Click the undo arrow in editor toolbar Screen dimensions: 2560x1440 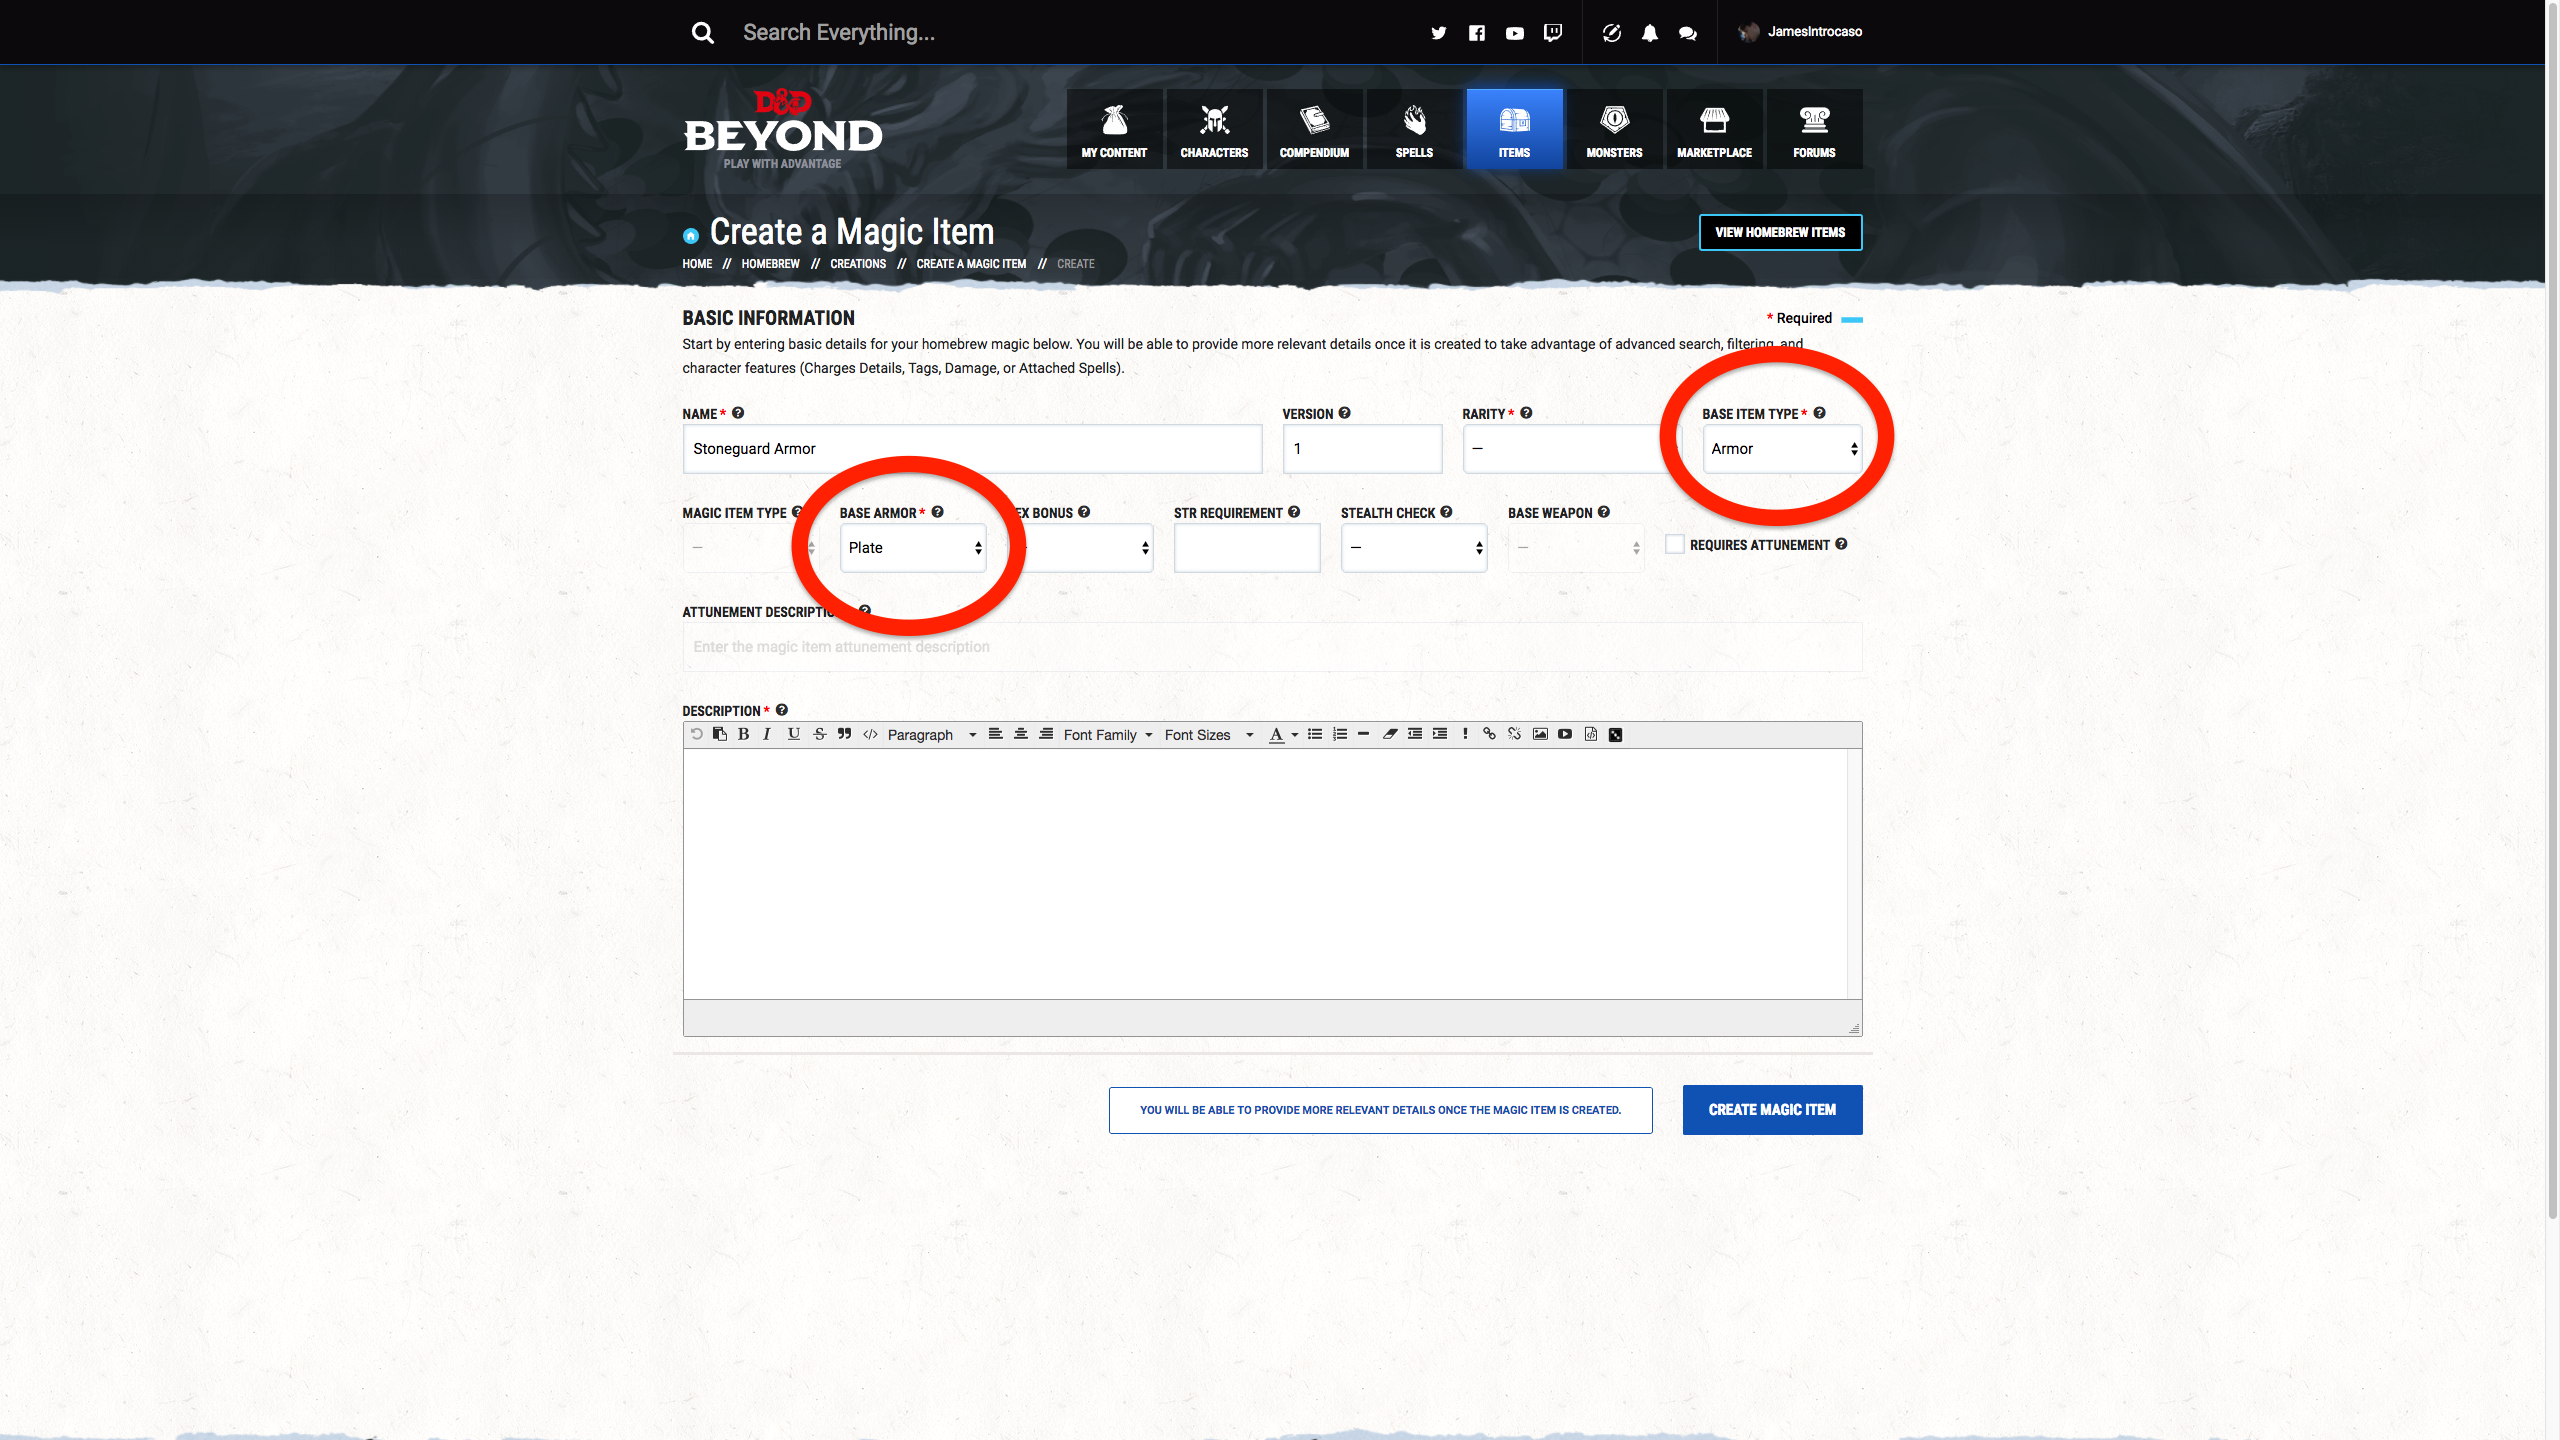click(696, 734)
